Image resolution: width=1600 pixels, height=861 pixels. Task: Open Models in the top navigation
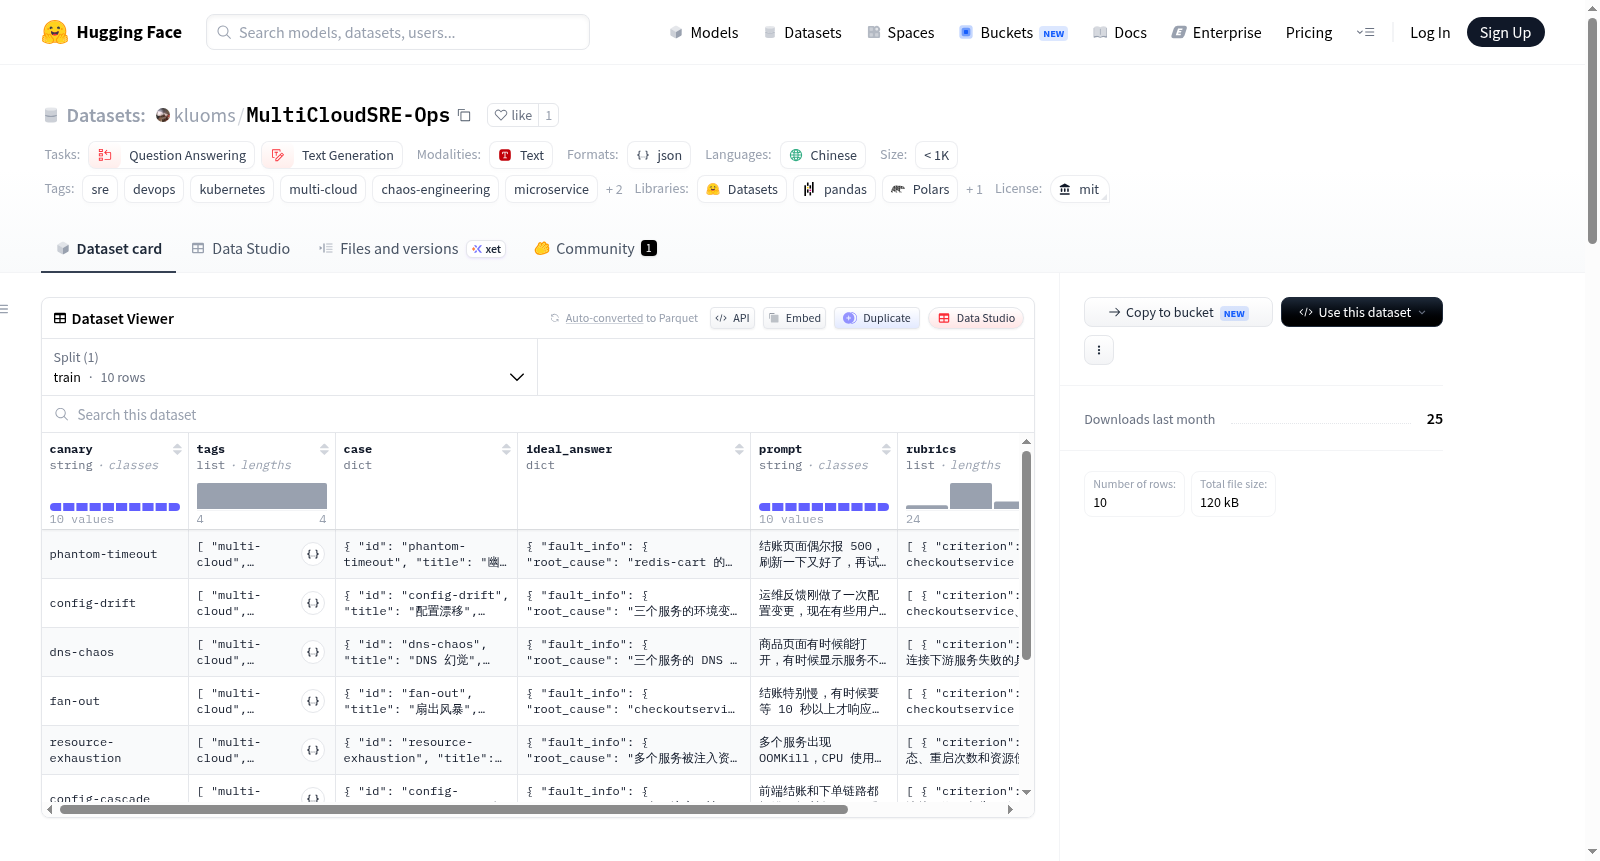[704, 32]
